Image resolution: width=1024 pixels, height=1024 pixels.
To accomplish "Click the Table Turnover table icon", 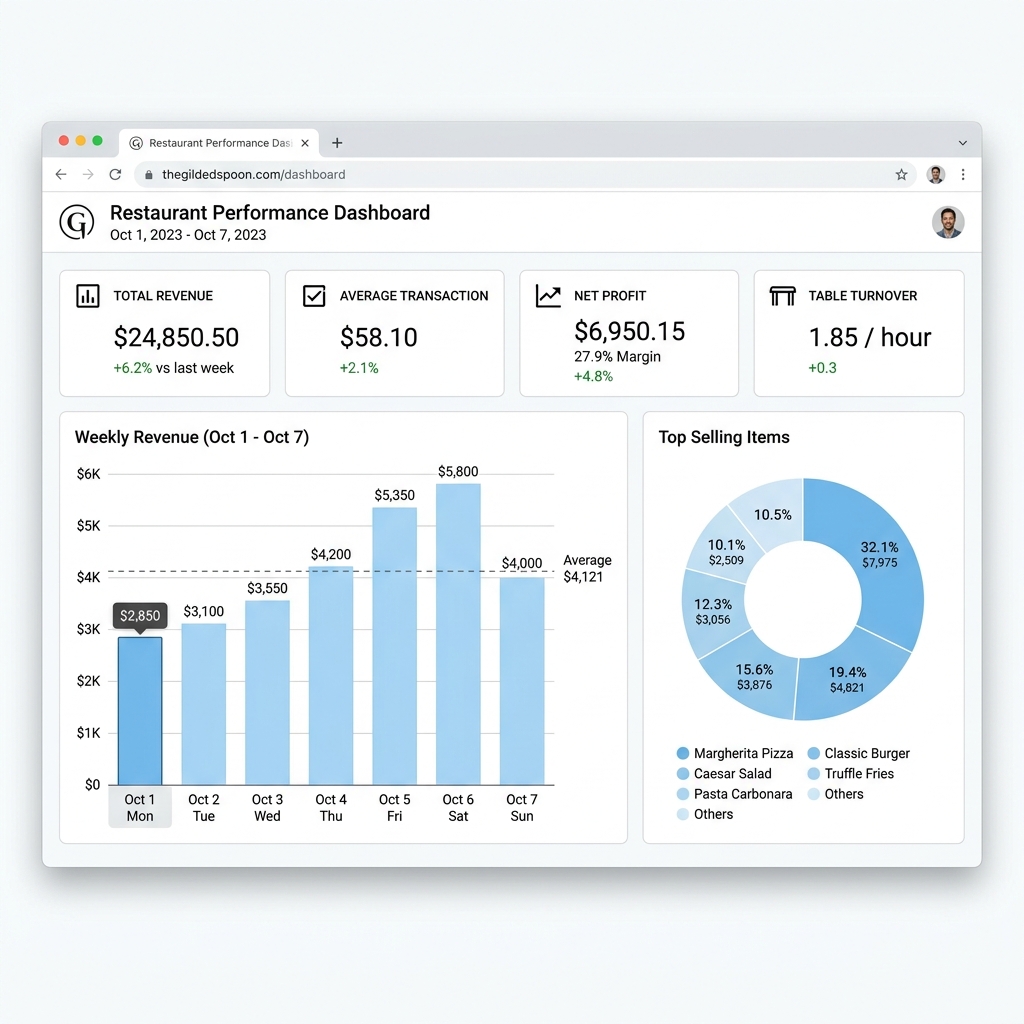I will pos(782,296).
